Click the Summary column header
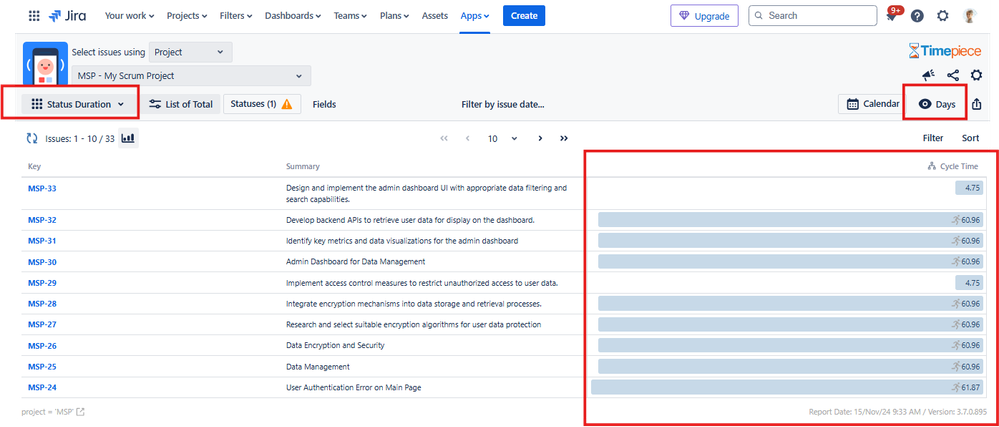The image size is (999, 427). click(x=303, y=166)
